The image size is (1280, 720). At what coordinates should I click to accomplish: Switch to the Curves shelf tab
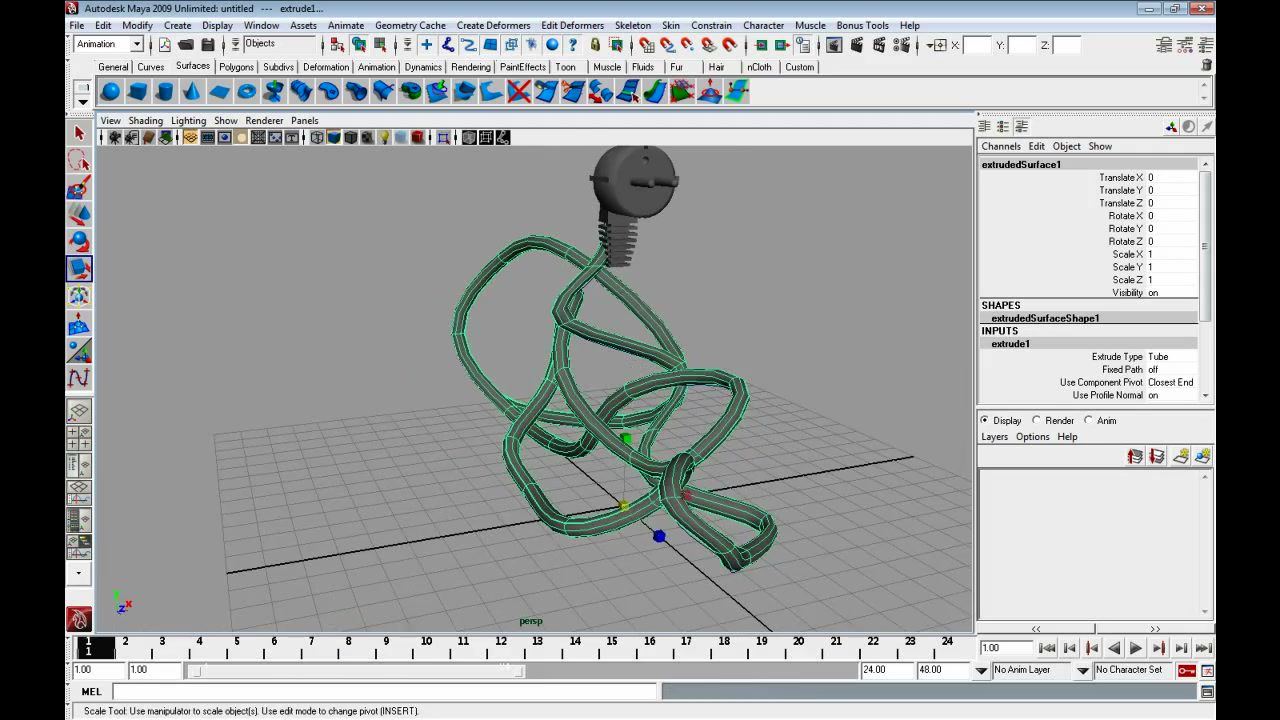(151, 67)
